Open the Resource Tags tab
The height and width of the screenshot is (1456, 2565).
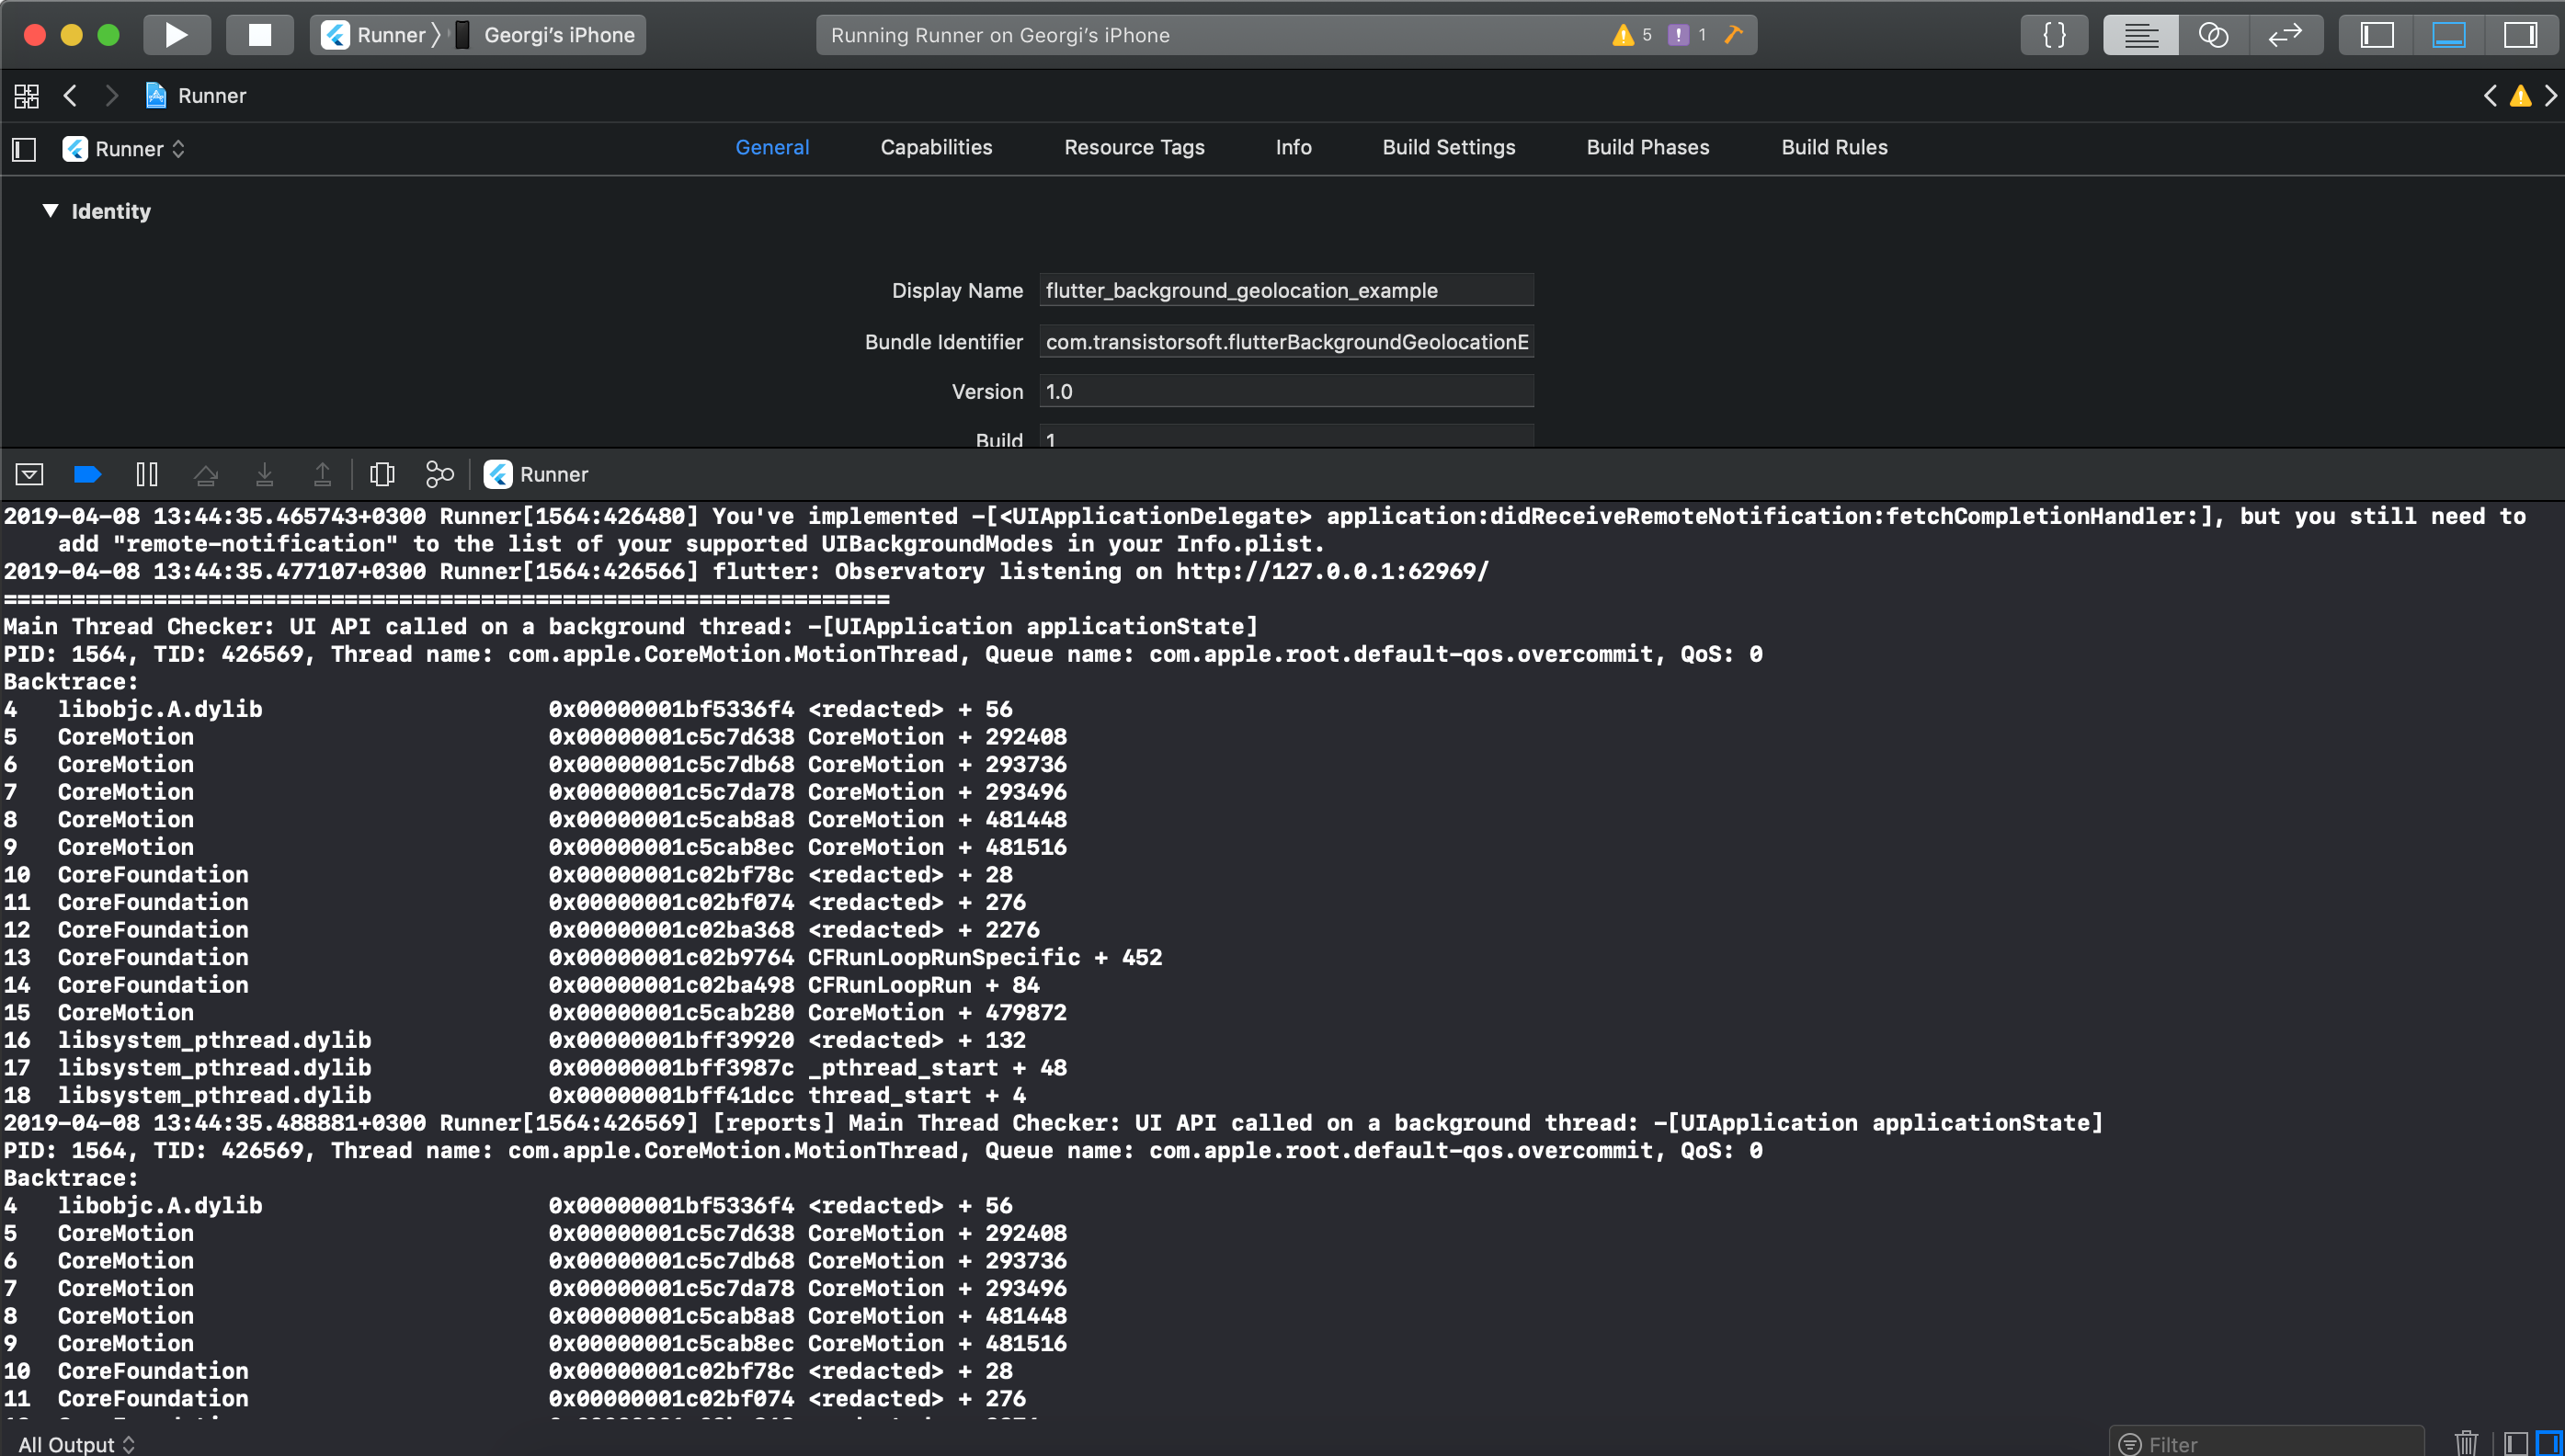point(1134,147)
